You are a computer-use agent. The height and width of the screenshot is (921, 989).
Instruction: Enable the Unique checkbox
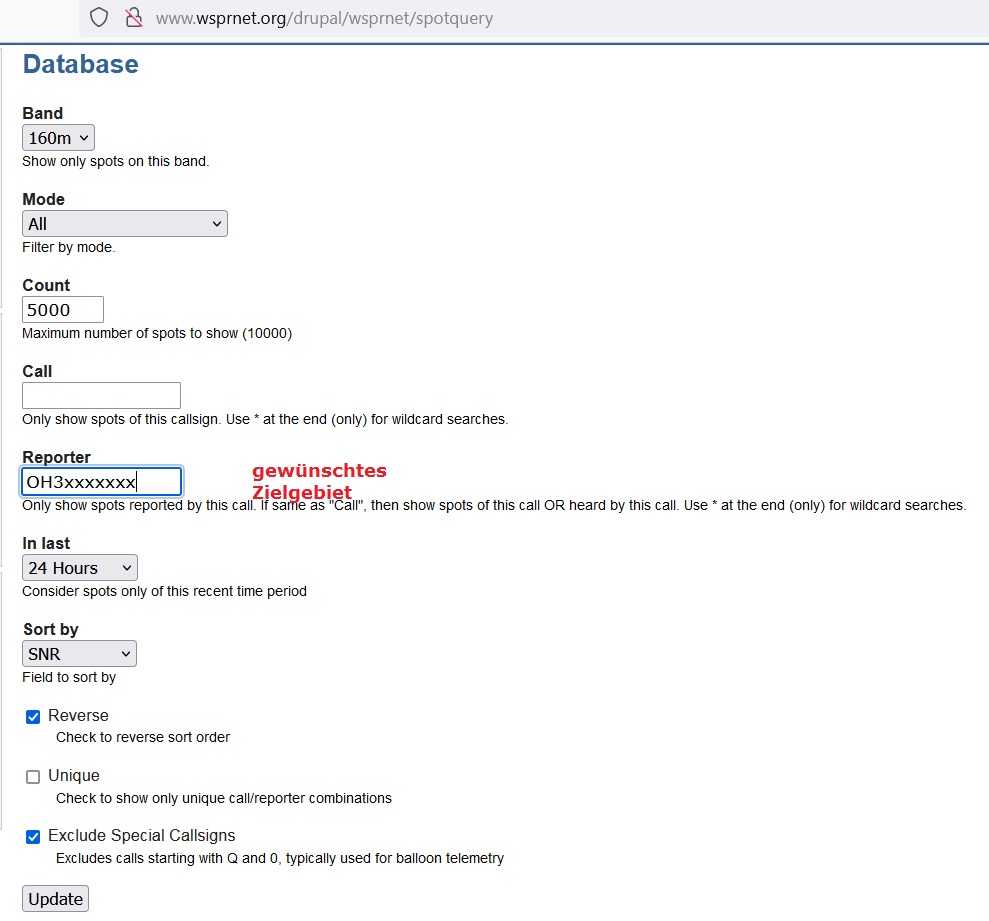(33, 777)
